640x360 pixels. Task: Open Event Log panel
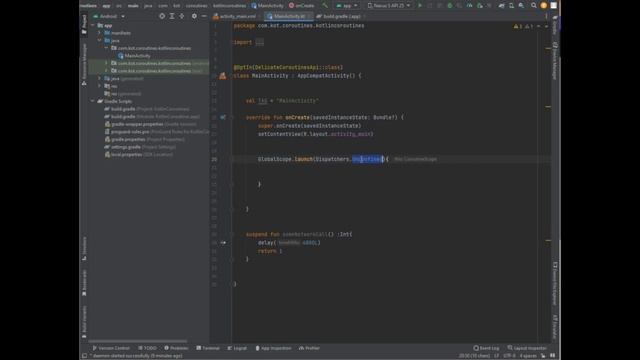point(486,348)
